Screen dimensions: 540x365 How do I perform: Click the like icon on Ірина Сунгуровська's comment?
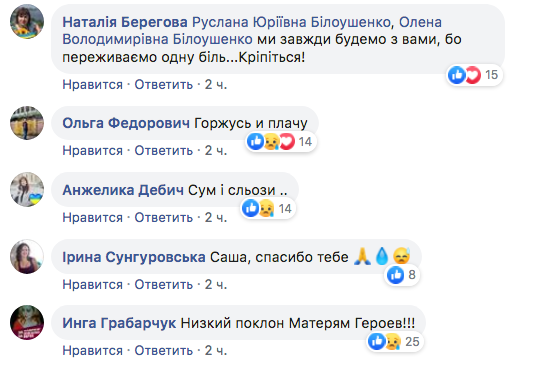395,275
